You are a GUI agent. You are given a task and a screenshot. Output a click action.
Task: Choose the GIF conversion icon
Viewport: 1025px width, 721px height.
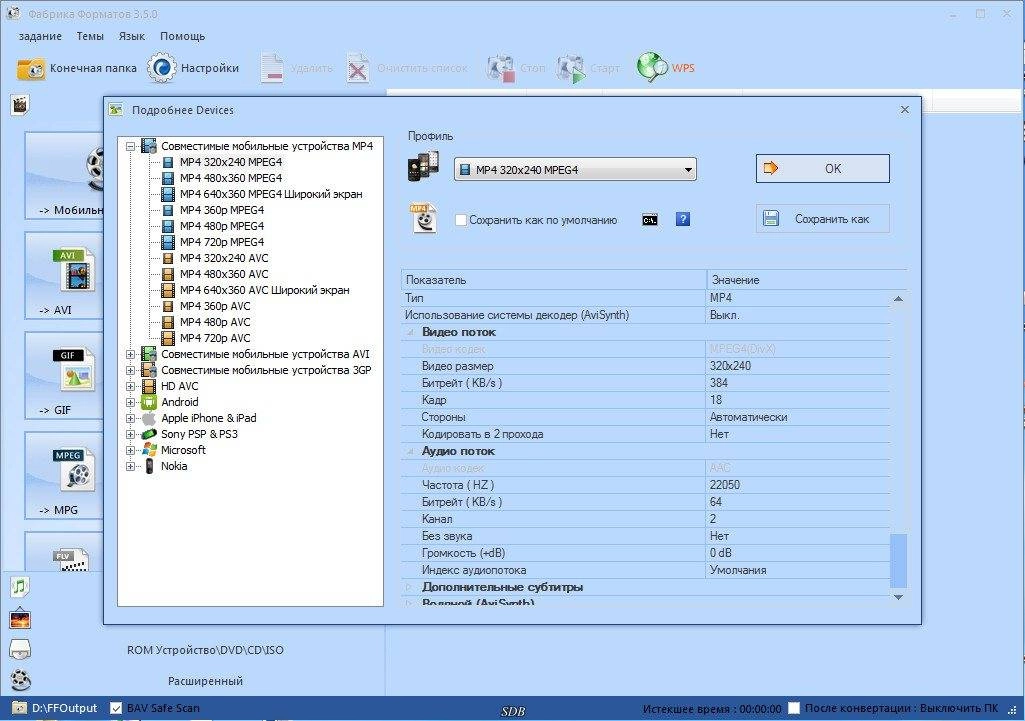click(x=77, y=369)
